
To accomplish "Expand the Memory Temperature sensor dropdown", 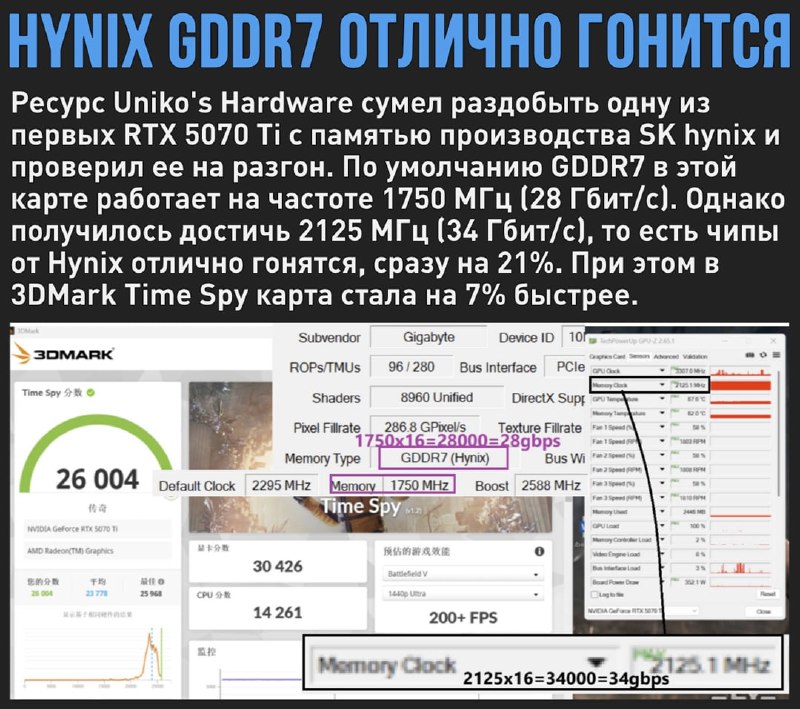I will [662, 413].
